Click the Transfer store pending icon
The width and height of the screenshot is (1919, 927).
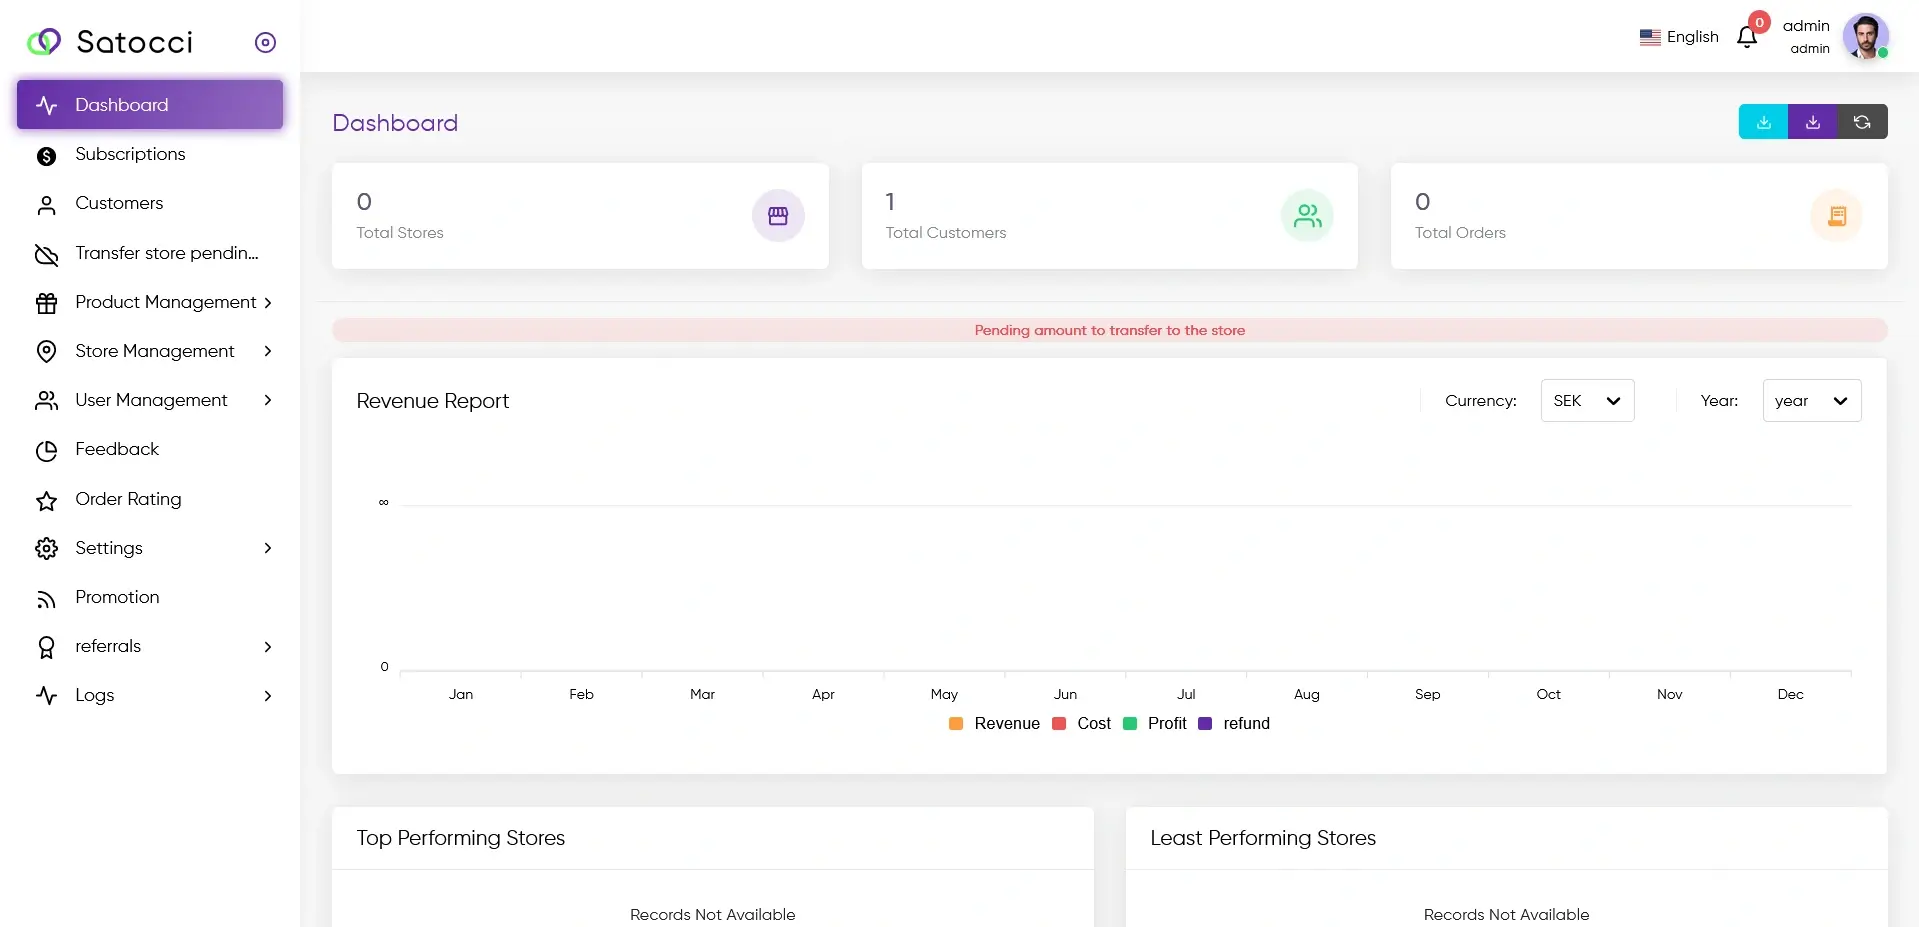point(47,255)
